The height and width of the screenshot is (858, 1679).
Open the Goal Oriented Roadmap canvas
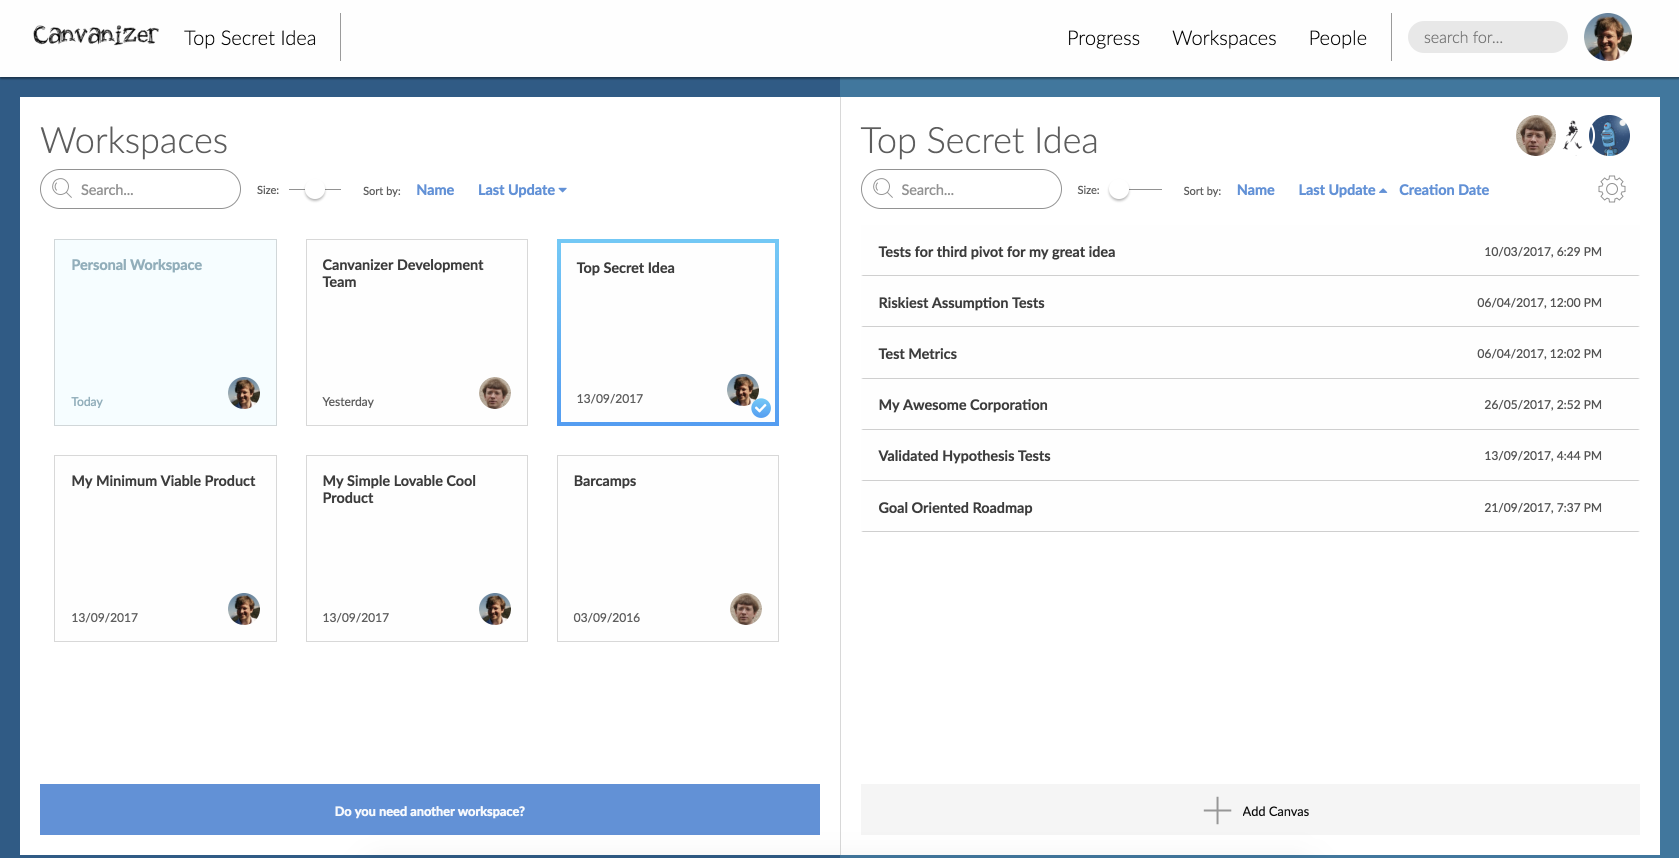[955, 508]
